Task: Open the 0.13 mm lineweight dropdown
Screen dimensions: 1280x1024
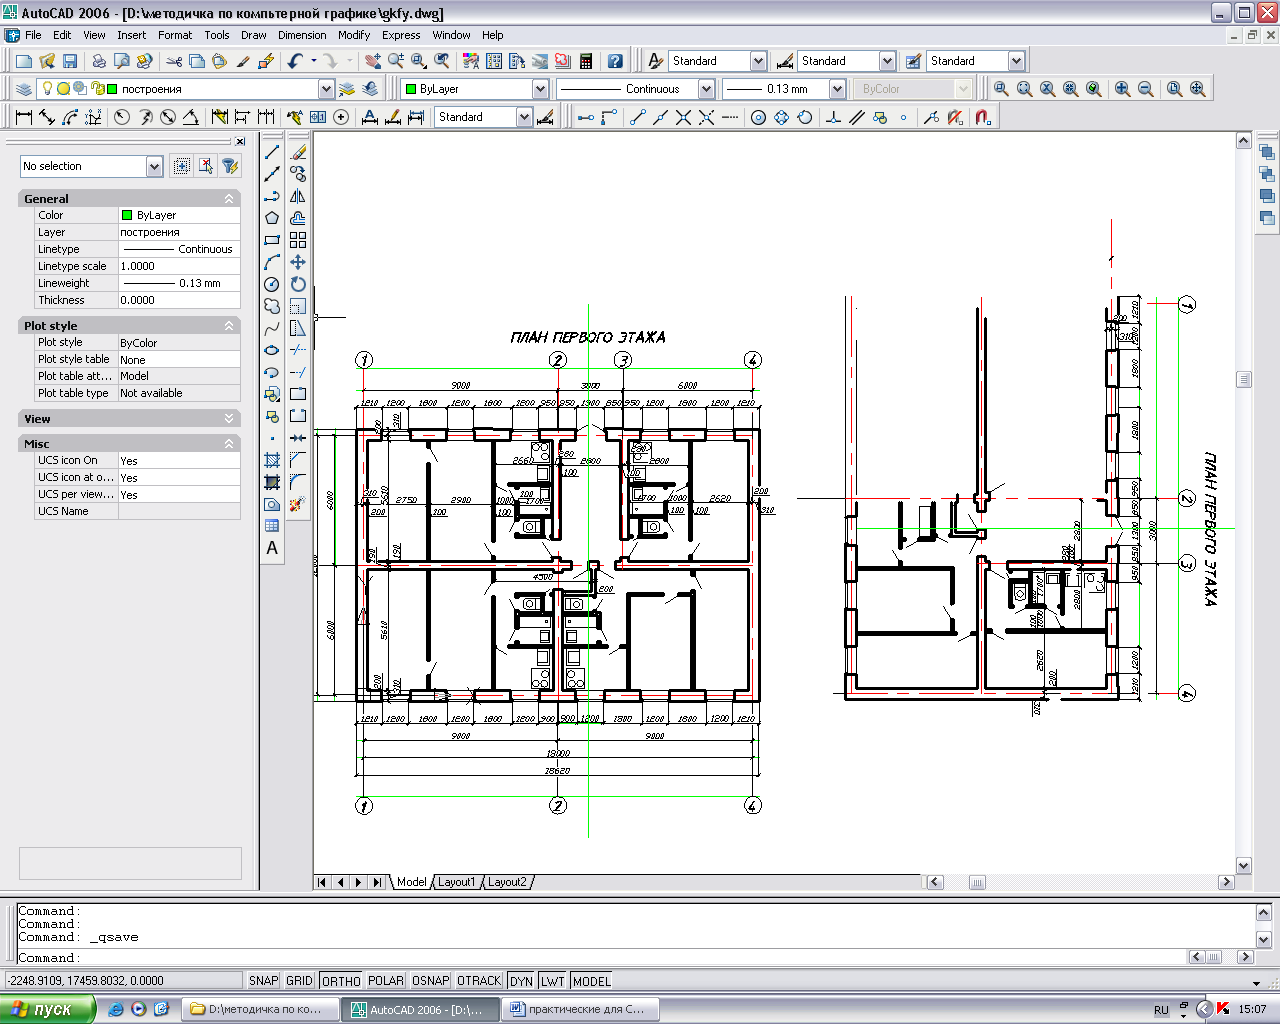Action: (x=837, y=89)
